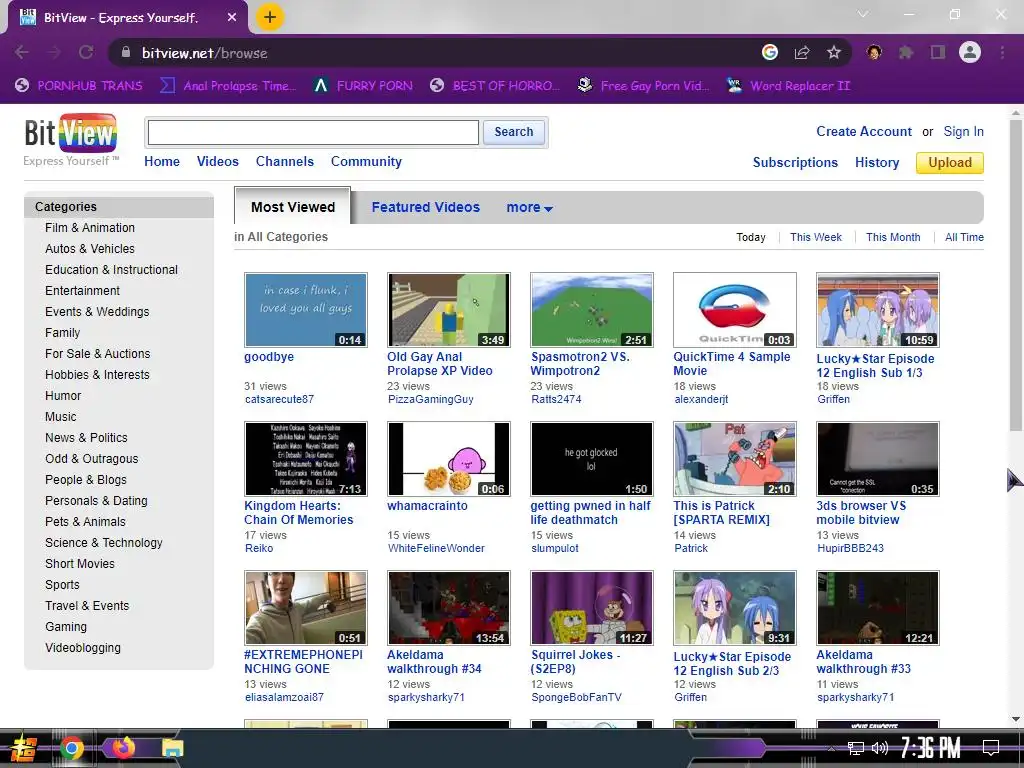Click the BitView logo
Image resolution: width=1024 pixels, height=768 pixels.
(71, 133)
